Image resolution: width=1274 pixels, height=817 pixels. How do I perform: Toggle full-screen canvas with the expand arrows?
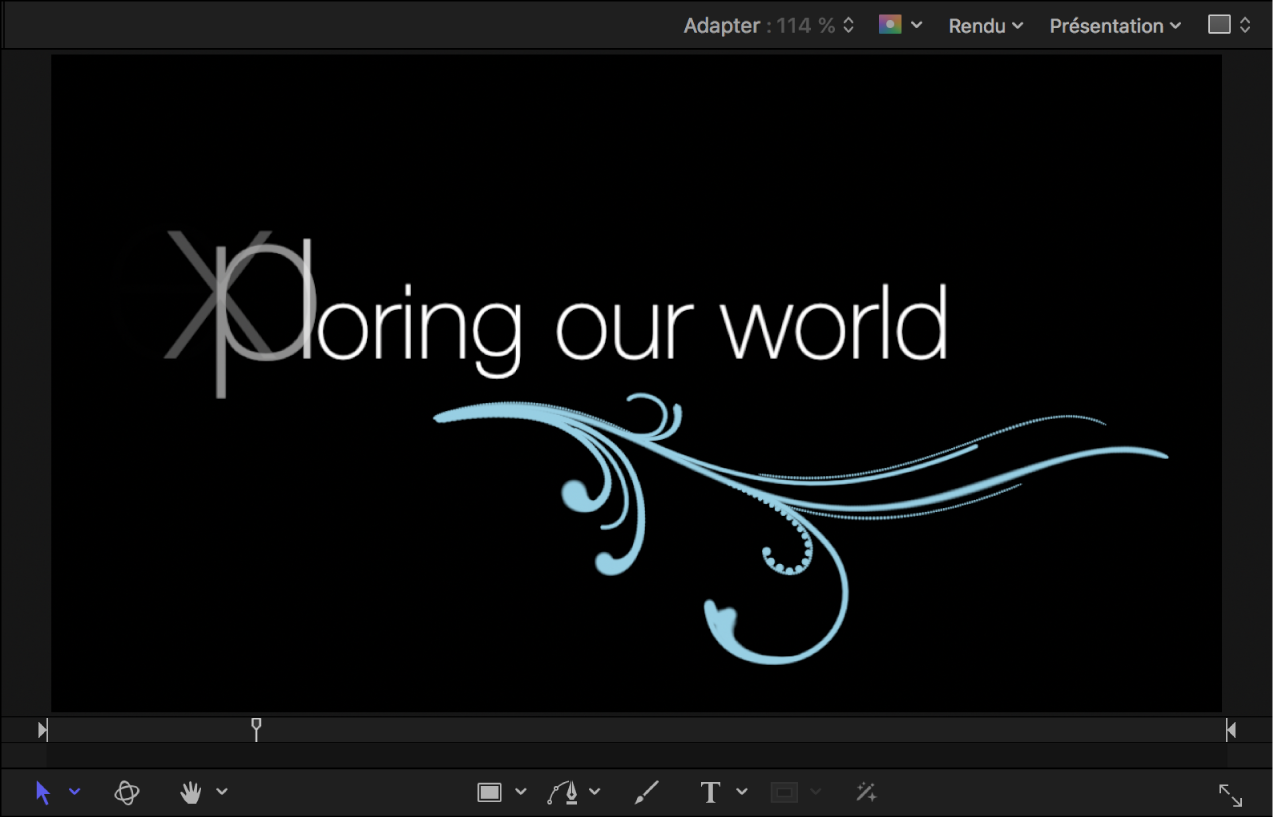[1230, 795]
